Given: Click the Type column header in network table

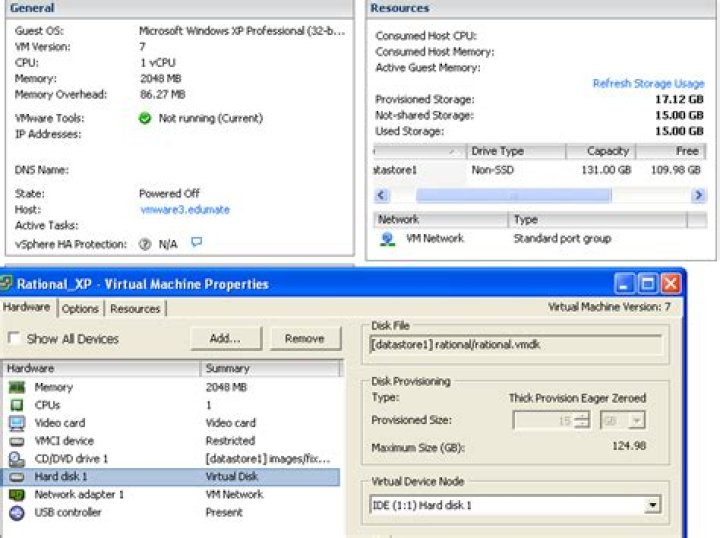Looking at the screenshot, I should click(x=598, y=220).
